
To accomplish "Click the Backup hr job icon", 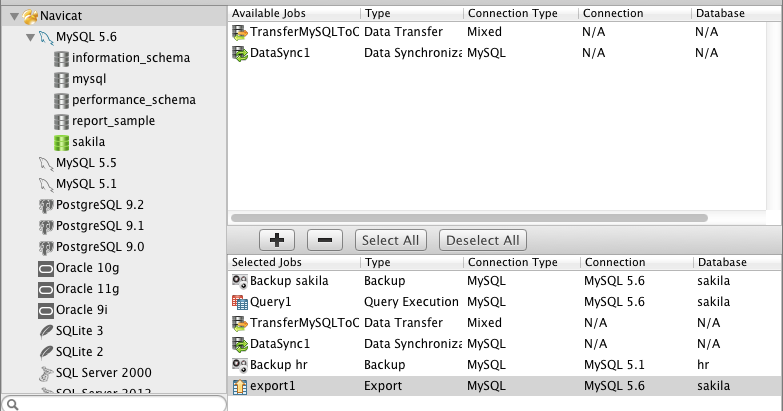I will point(240,365).
